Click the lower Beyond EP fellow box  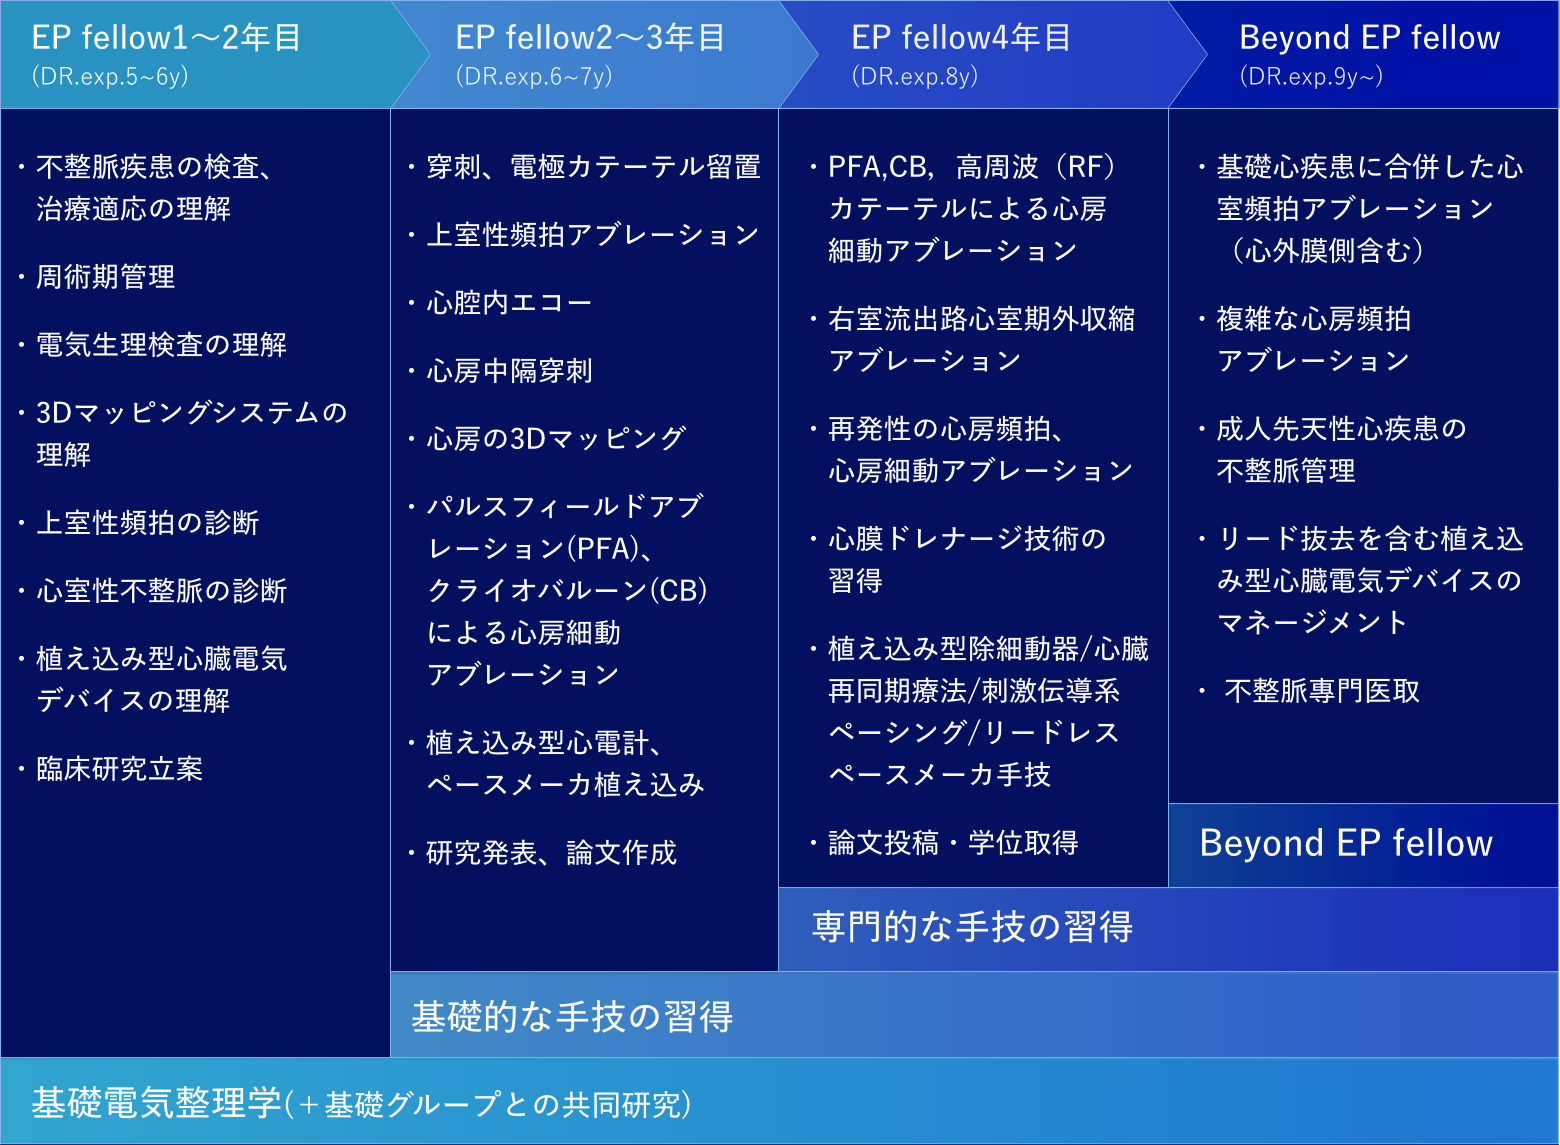click(1346, 844)
